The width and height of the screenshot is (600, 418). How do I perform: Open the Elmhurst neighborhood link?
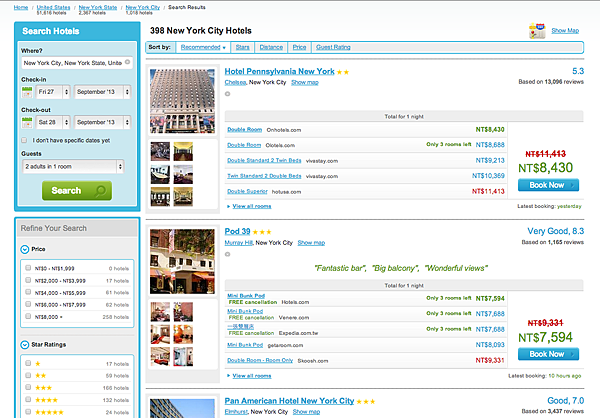pos(236,412)
